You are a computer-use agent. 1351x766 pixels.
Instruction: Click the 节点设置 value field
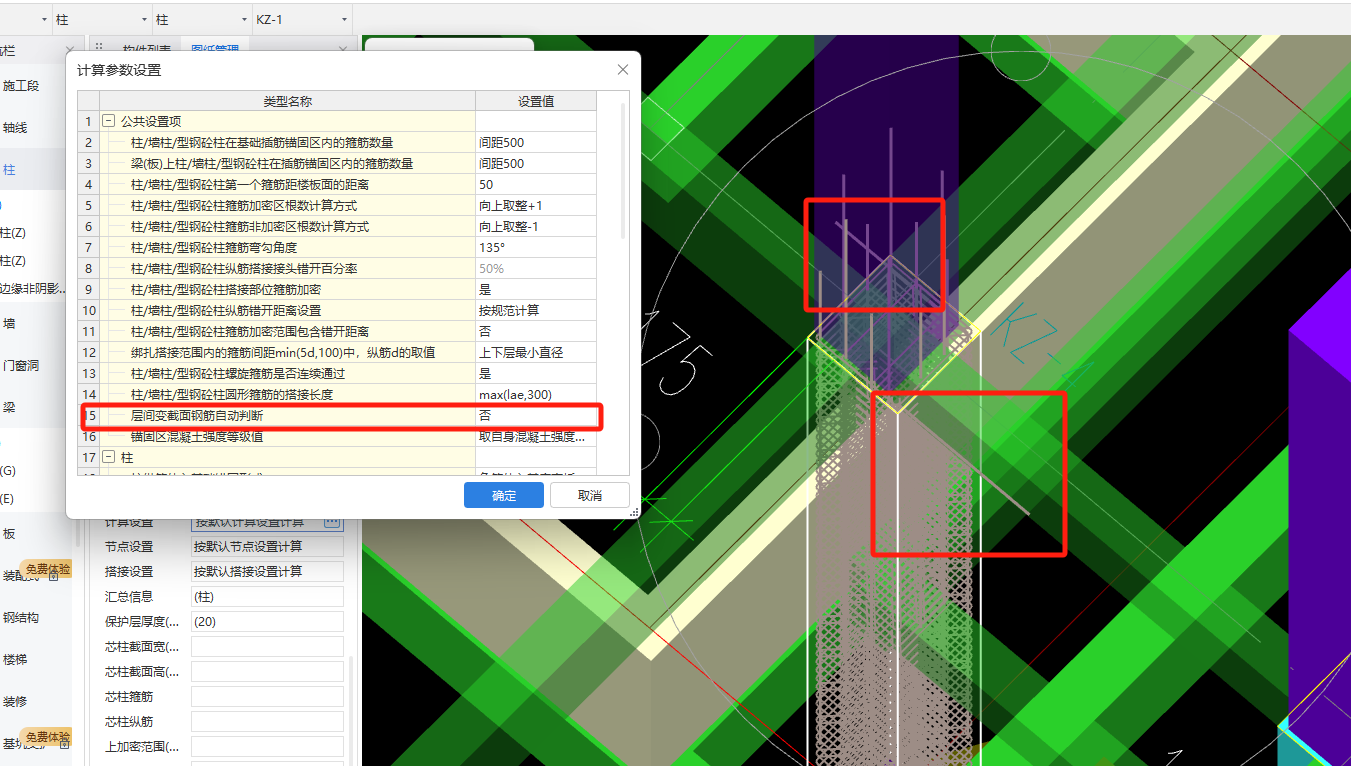(x=267, y=547)
